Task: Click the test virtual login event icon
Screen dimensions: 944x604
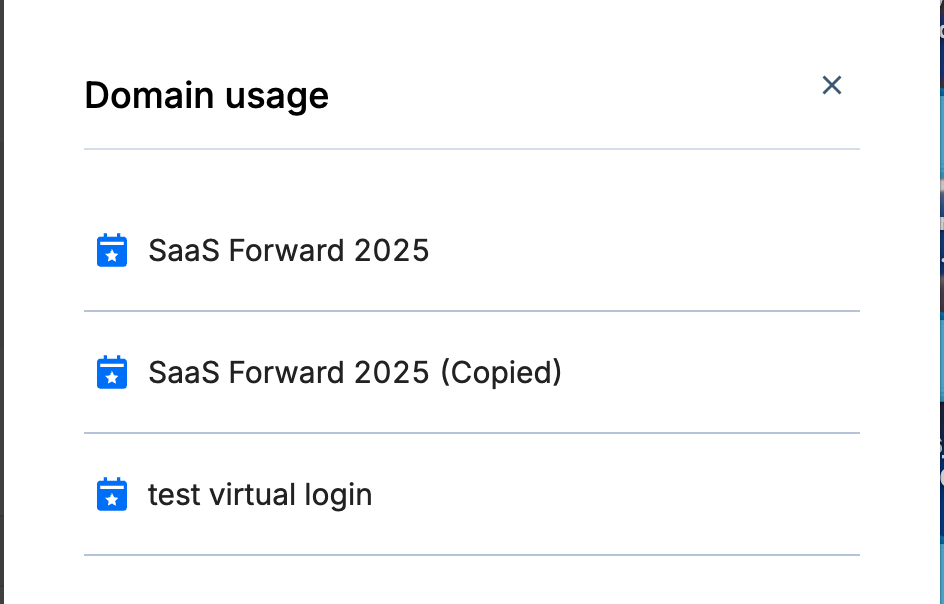Action: pyautogui.click(x=112, y=494)
